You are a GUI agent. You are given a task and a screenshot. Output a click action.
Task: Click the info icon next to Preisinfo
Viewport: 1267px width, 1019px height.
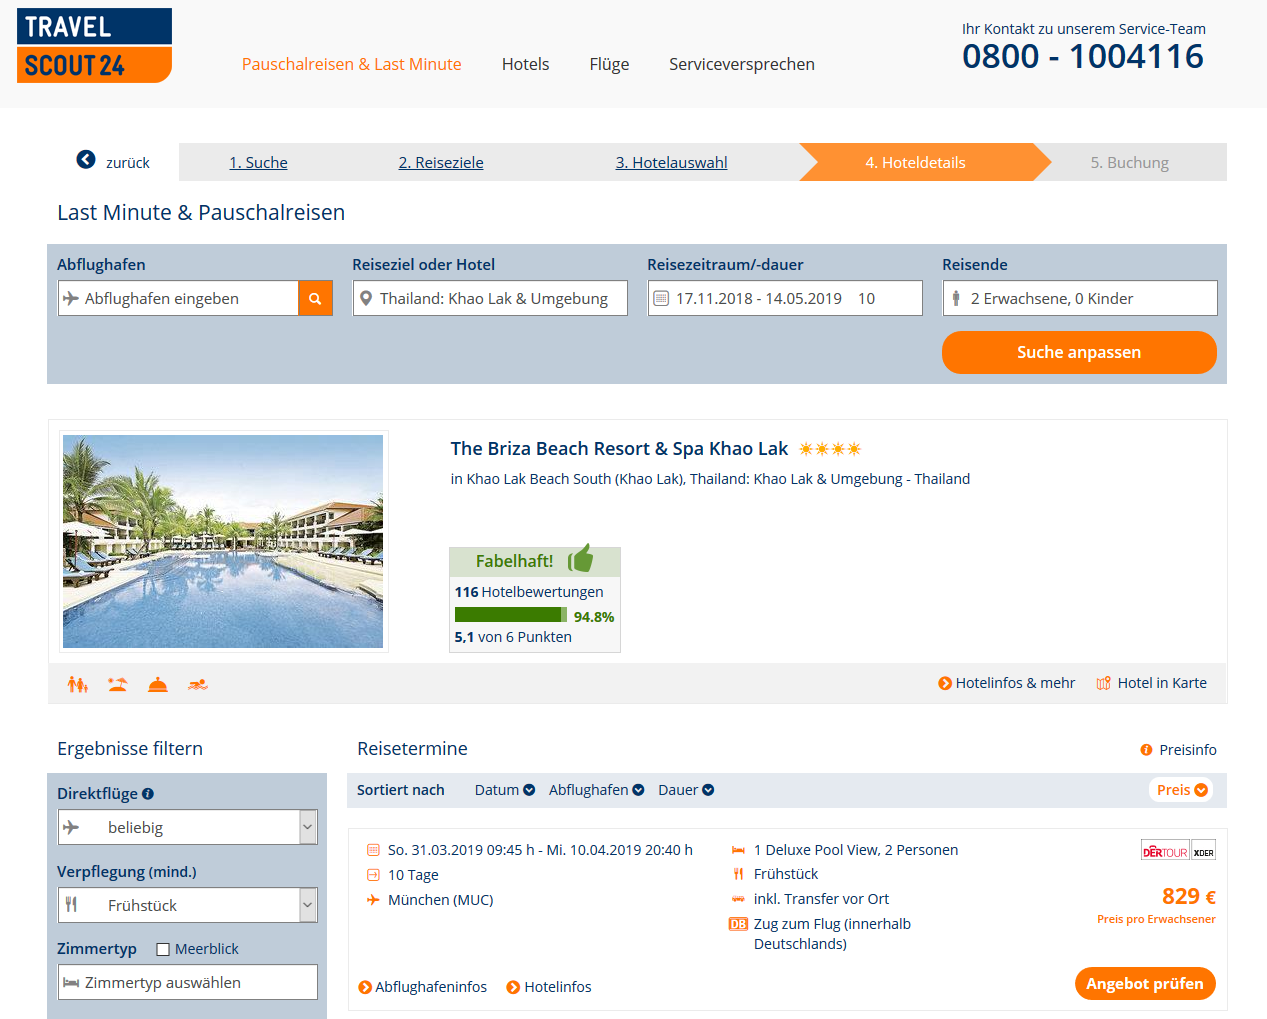pos(1146,750)
